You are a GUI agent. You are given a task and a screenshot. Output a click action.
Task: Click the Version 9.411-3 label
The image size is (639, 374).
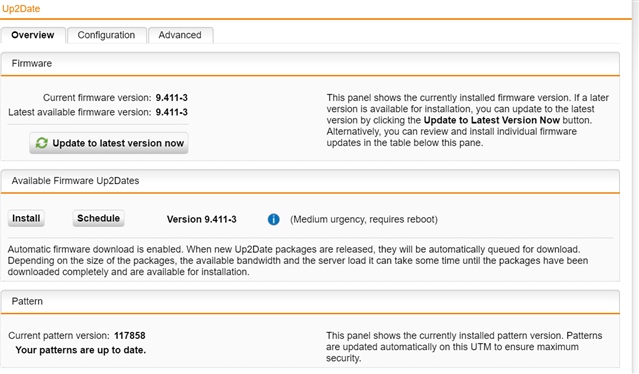[x=202, y=220]
